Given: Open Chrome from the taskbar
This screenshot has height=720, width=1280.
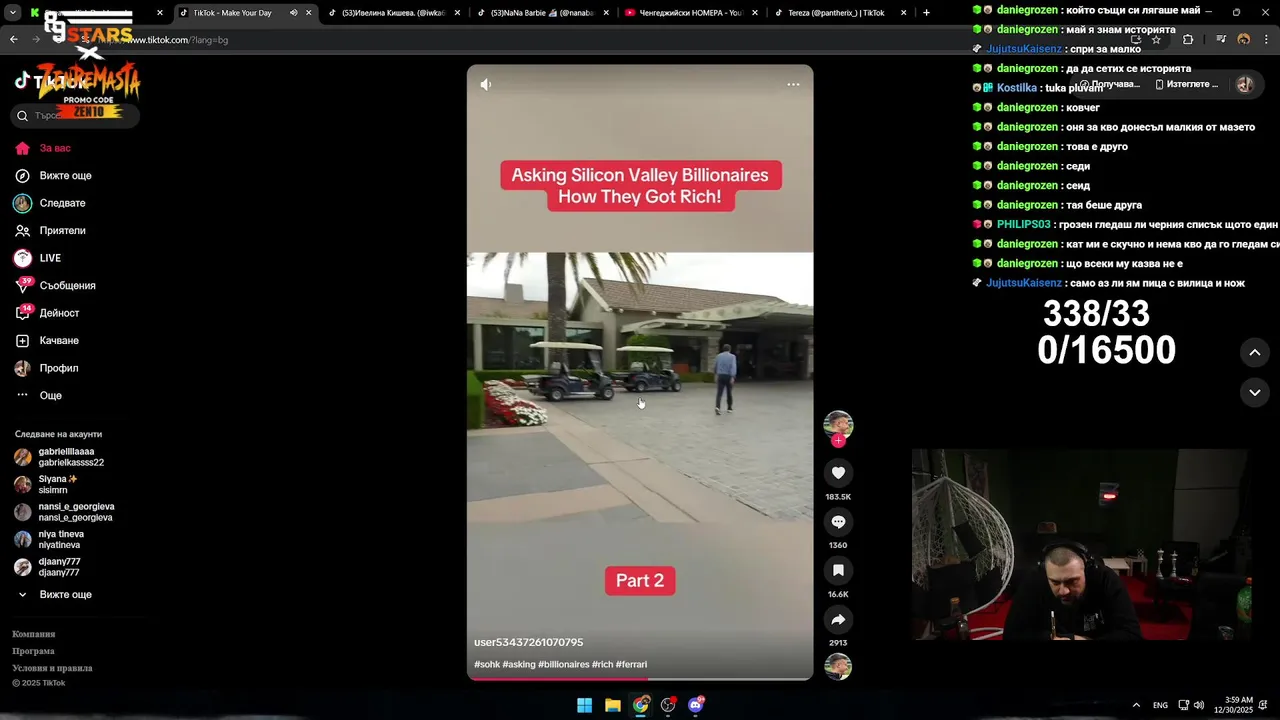Looking at the screenshot, I should tap(641, 705).
